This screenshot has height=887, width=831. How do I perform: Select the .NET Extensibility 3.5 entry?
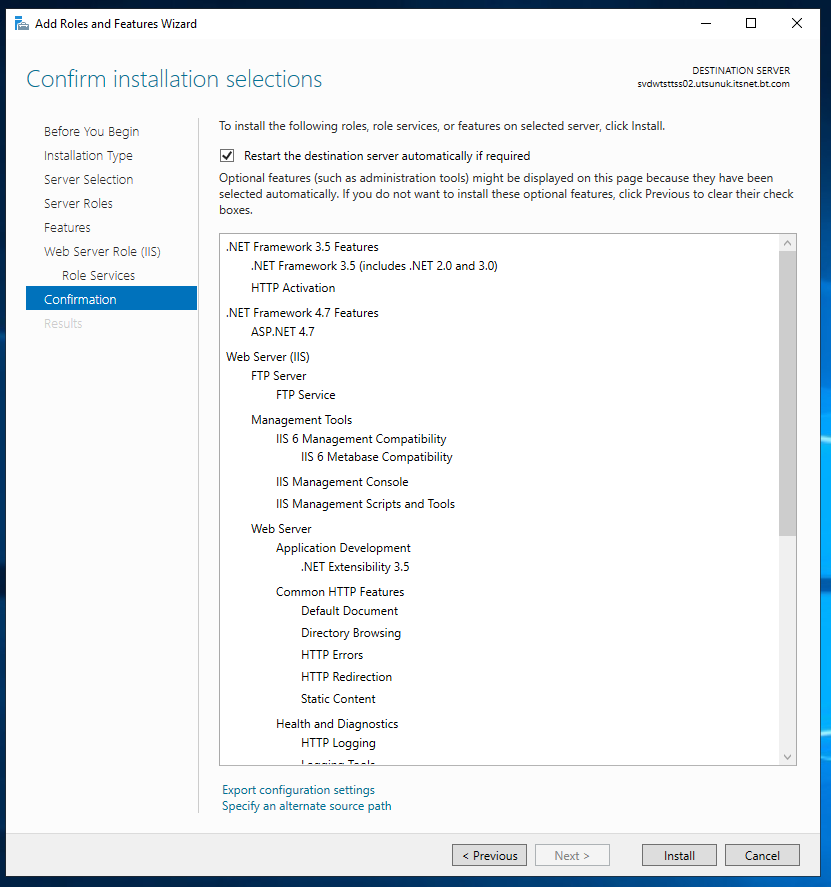(x=355, y=567)
